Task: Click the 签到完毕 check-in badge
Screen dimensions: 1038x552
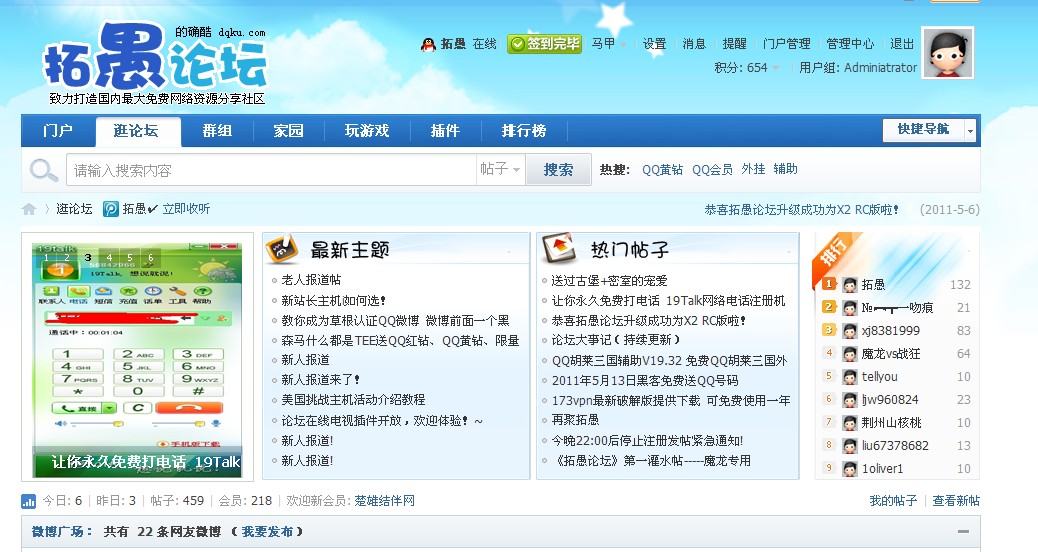Action: click(544, 44)
